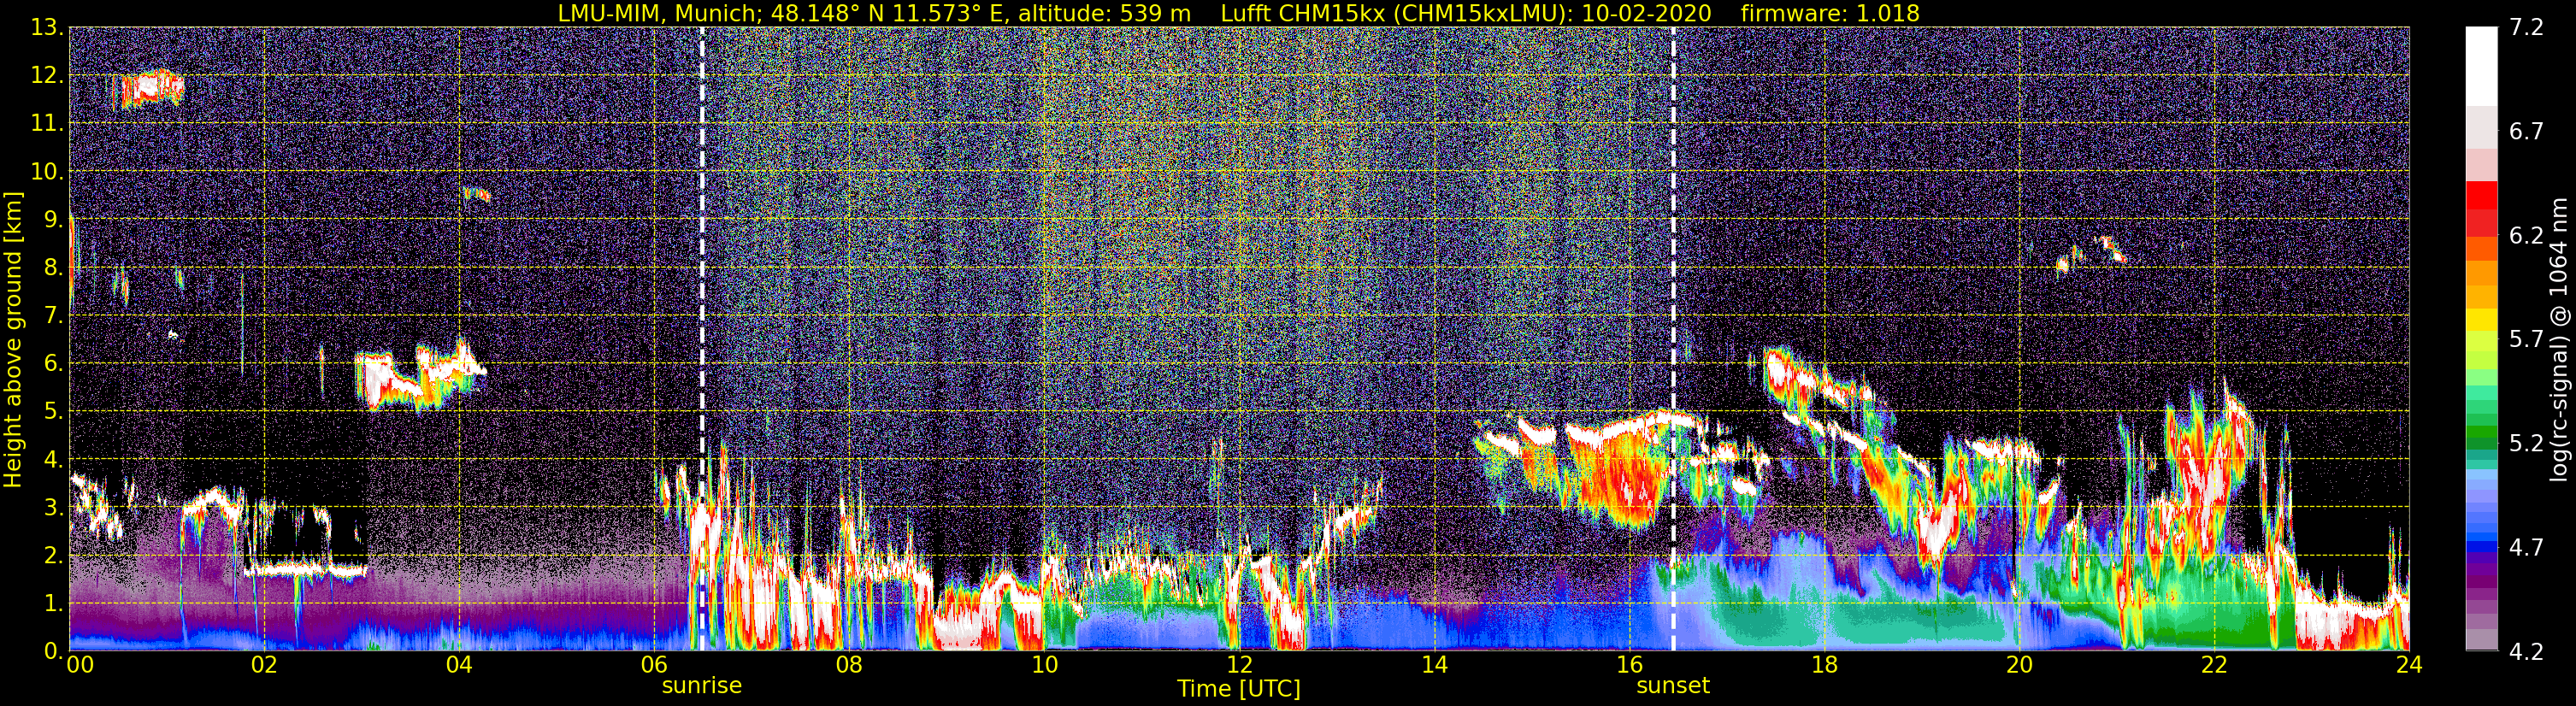This screenshot has height=706, width=2576.
Task: Click the x-axis tick label '10'
Action: tap(1044, 665)
